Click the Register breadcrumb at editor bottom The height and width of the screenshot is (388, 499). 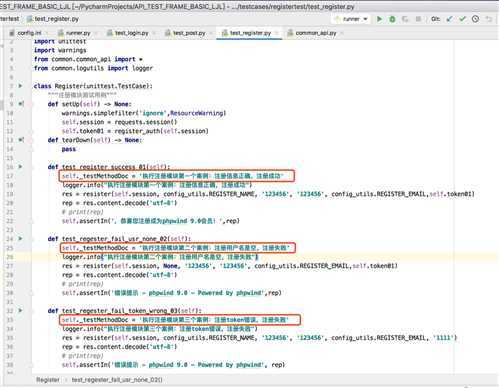coord(48,380)
